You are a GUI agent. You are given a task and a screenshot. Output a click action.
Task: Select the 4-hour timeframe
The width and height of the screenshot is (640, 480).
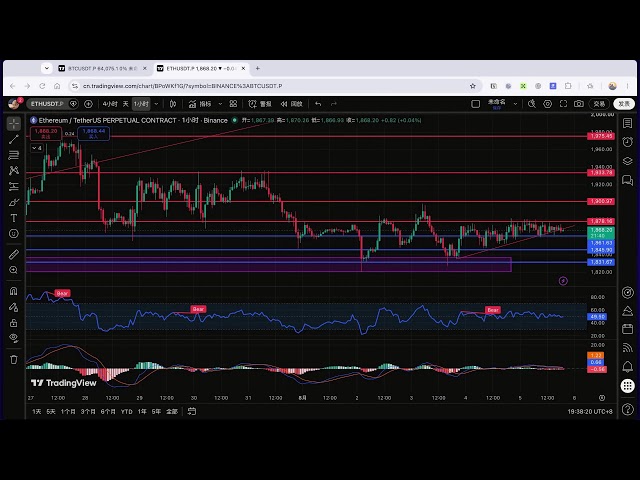pyautogui.click(x=110, y=104)
